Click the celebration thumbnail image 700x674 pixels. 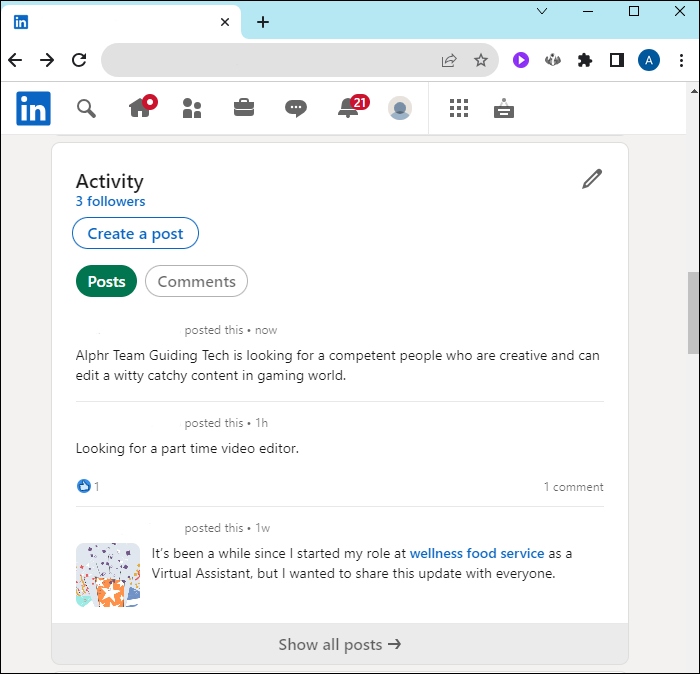[108, 575]
